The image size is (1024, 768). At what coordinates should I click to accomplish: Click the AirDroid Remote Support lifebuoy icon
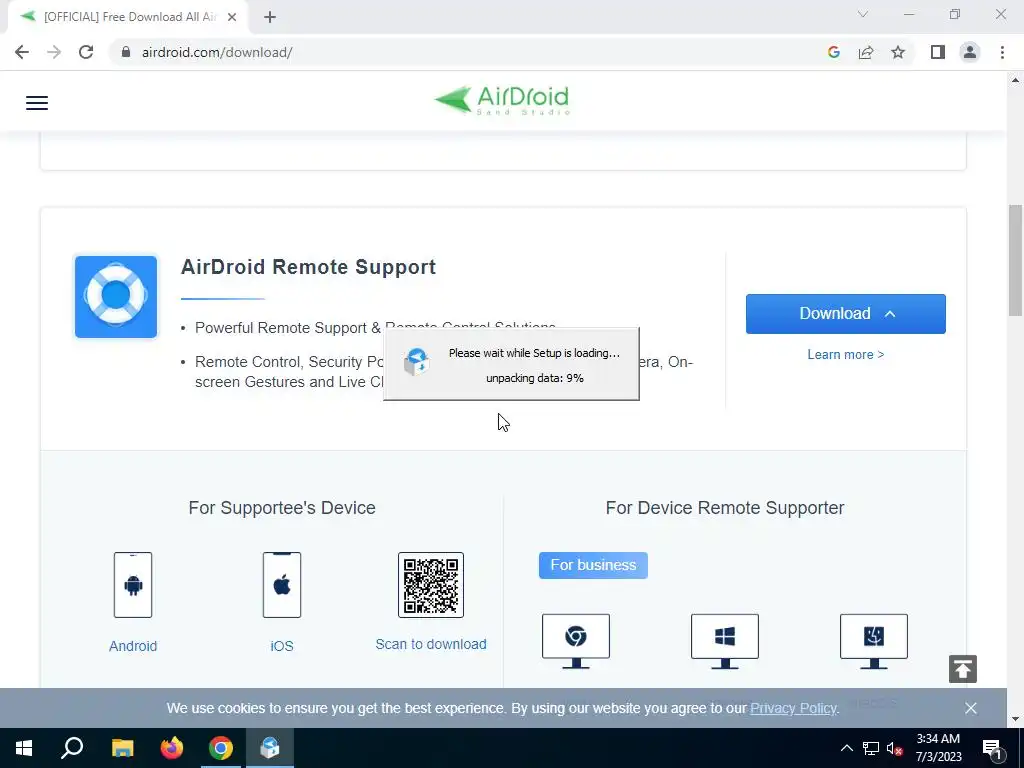tap(116, 296)
